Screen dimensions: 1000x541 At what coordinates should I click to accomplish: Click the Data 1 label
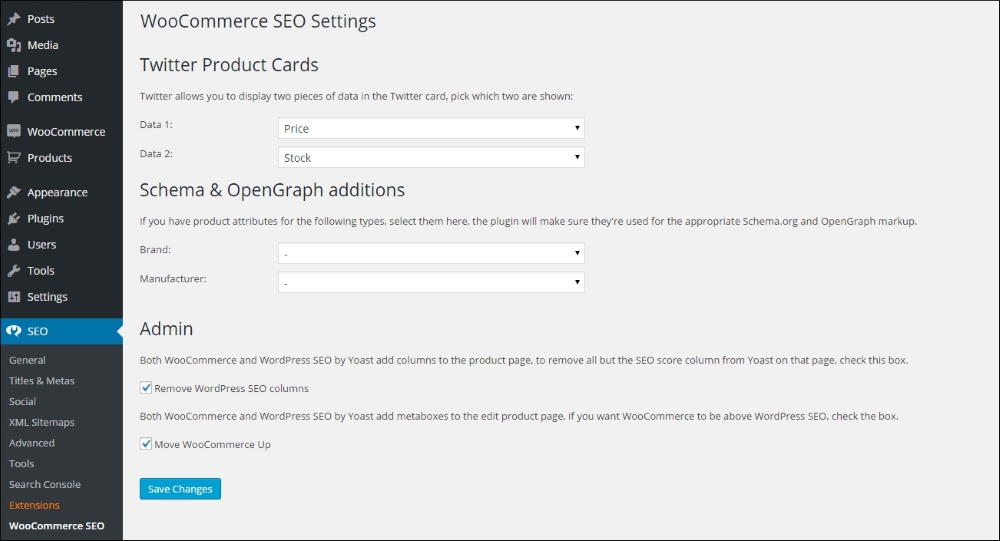(x=156, y=124)
